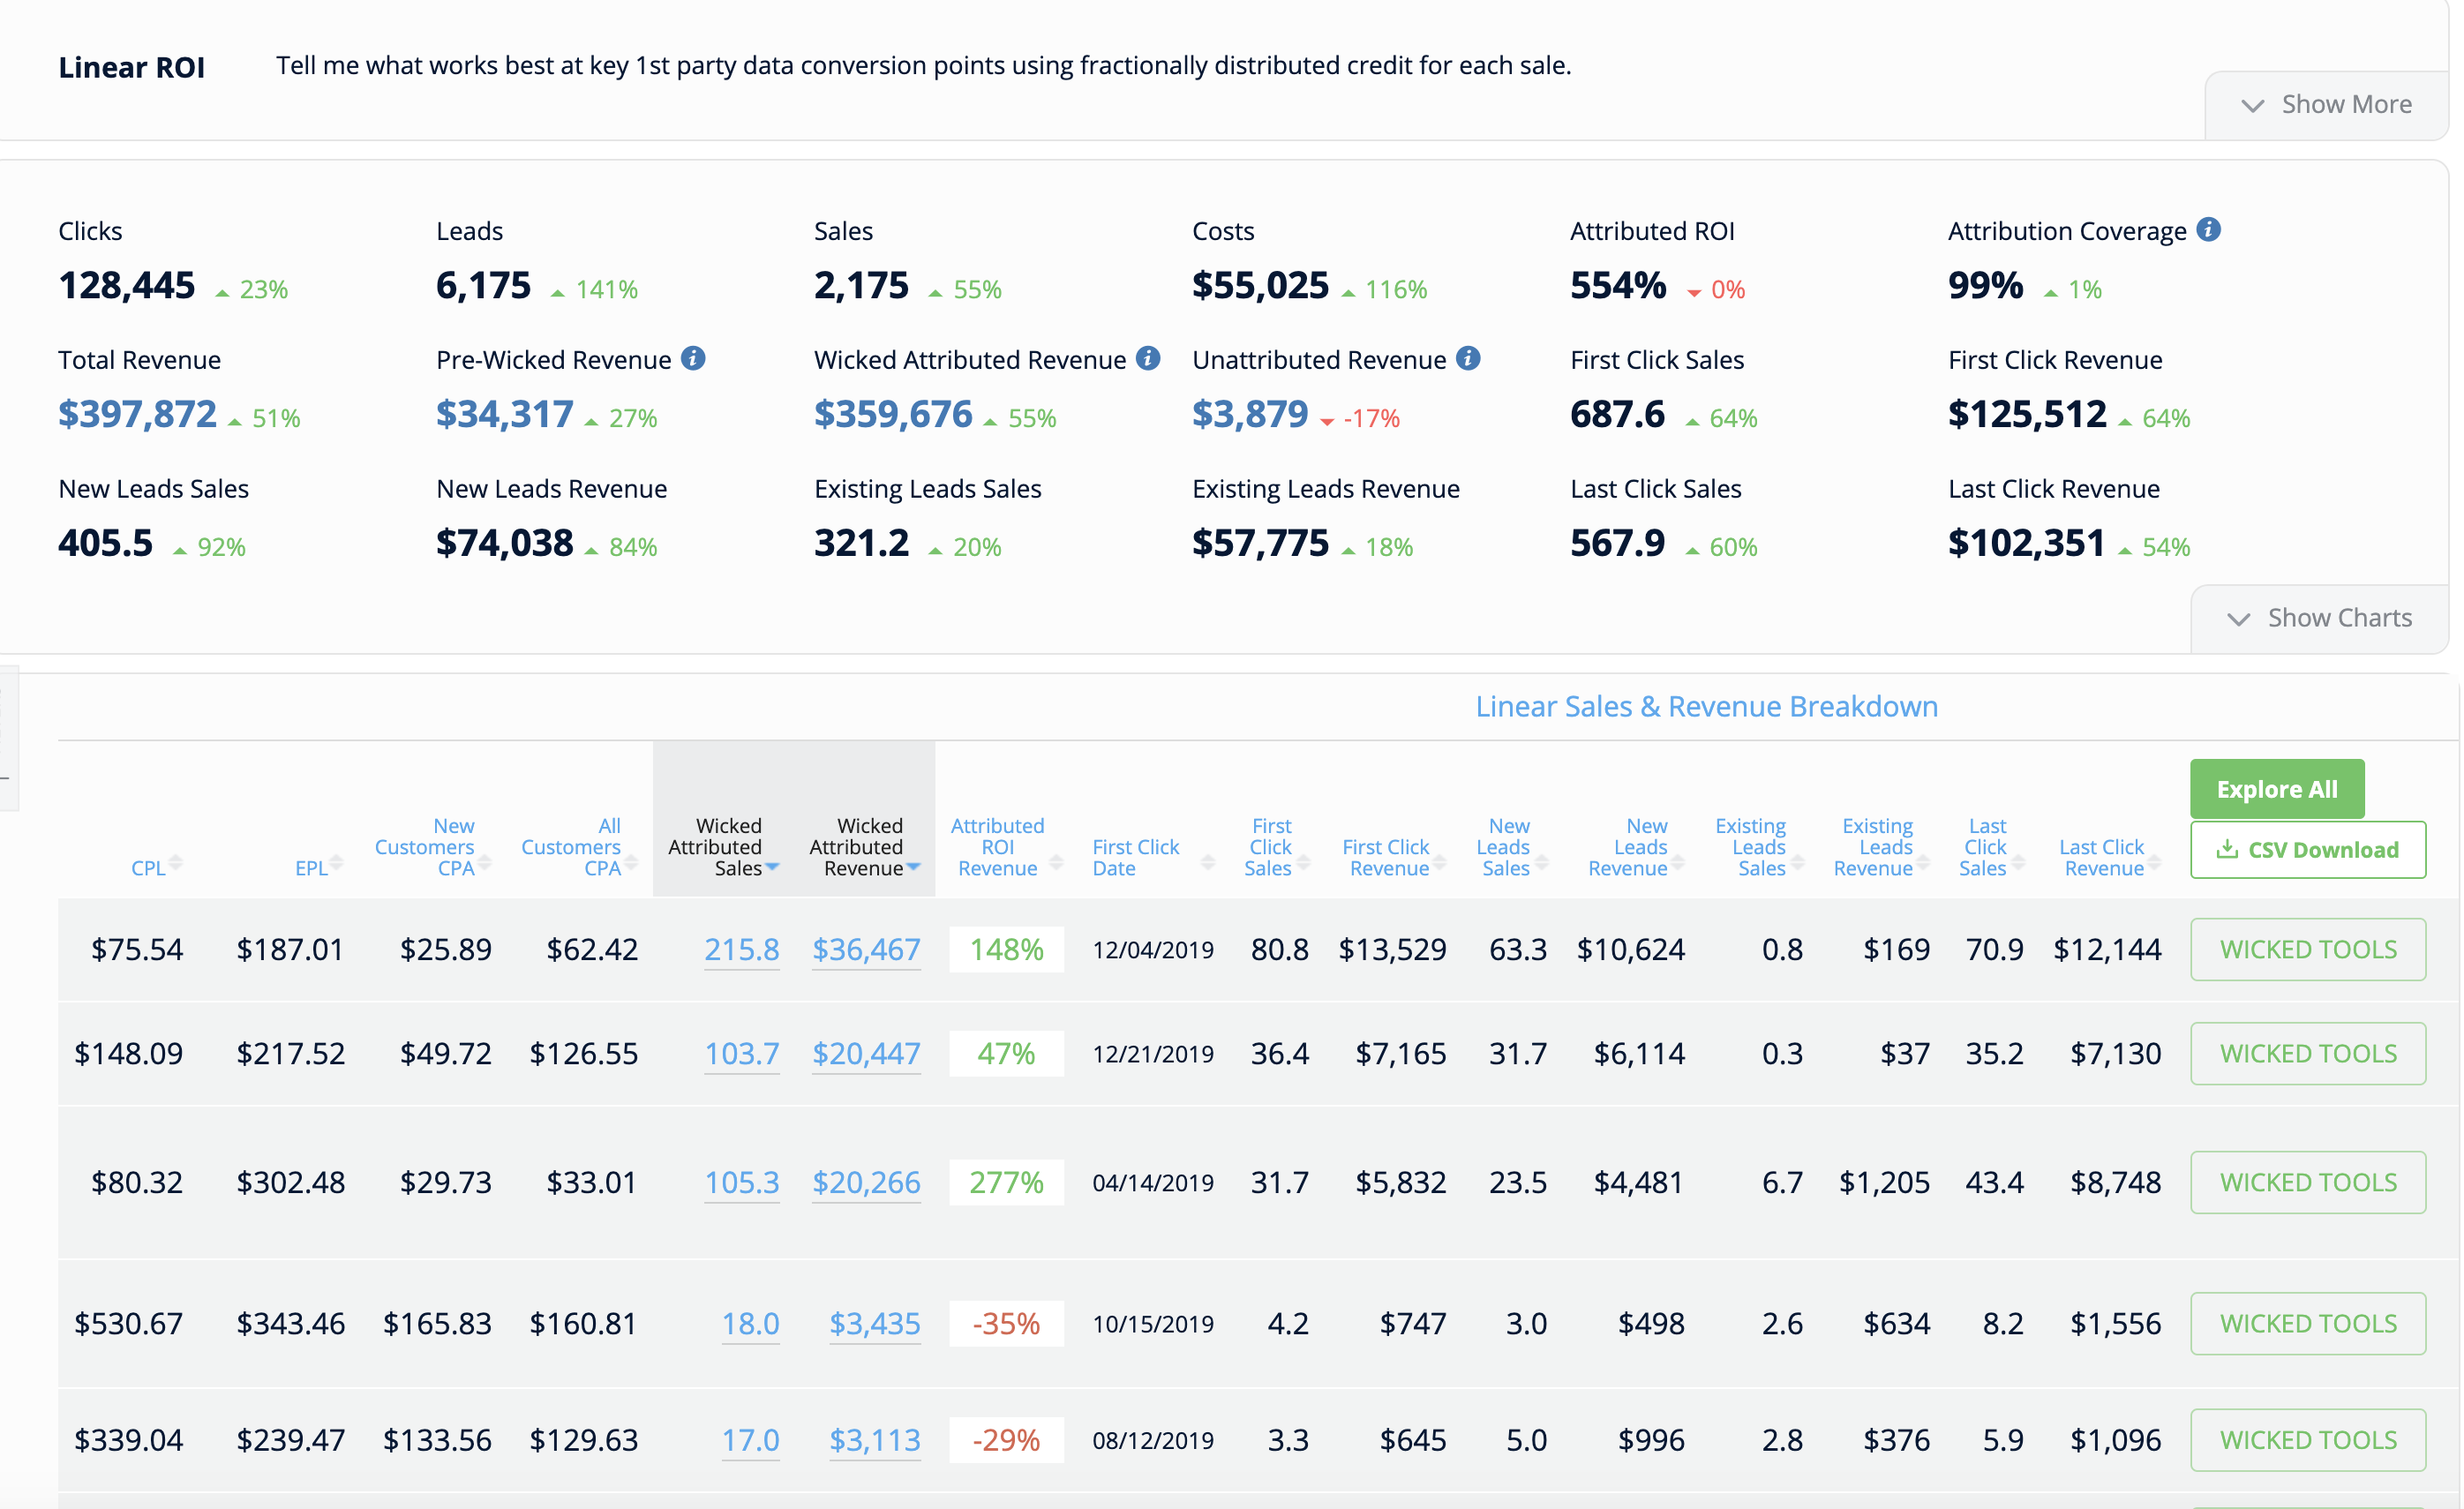Click the EPL column header
Viewport: 2464px width, 1509px height.
coord(311,868)
